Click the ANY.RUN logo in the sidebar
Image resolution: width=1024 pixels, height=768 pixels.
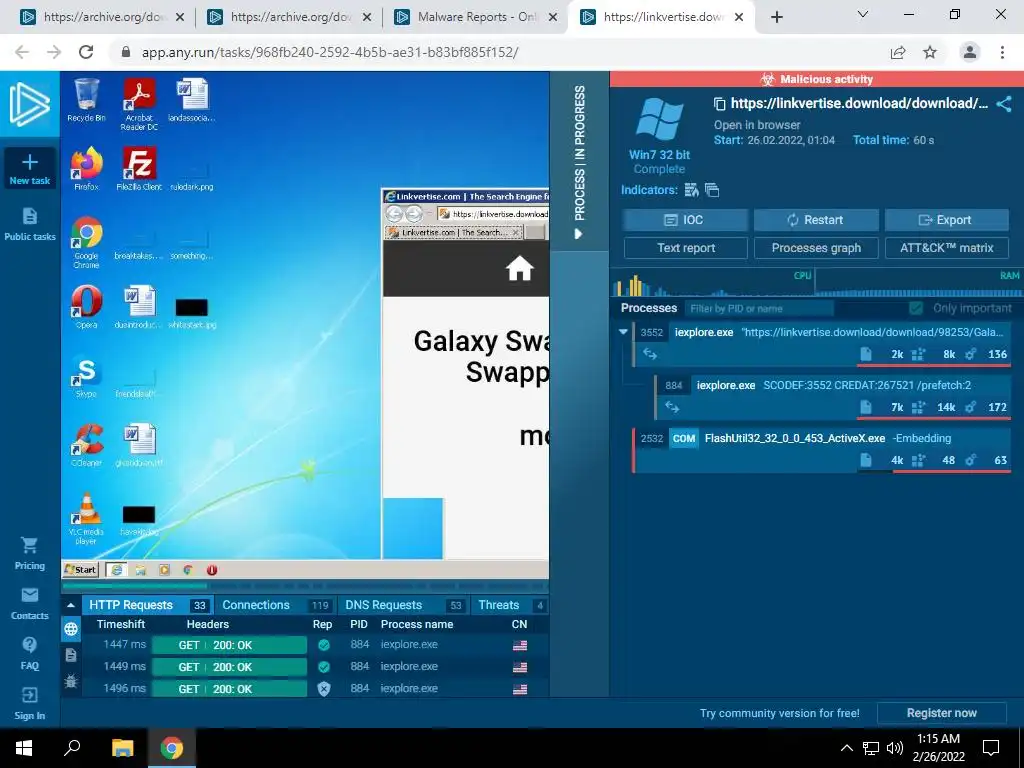click(29, 104)
